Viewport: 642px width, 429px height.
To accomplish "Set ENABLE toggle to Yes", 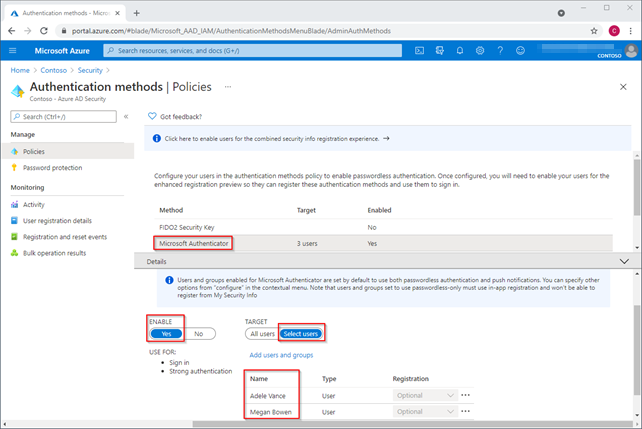I will coord(165,334).
